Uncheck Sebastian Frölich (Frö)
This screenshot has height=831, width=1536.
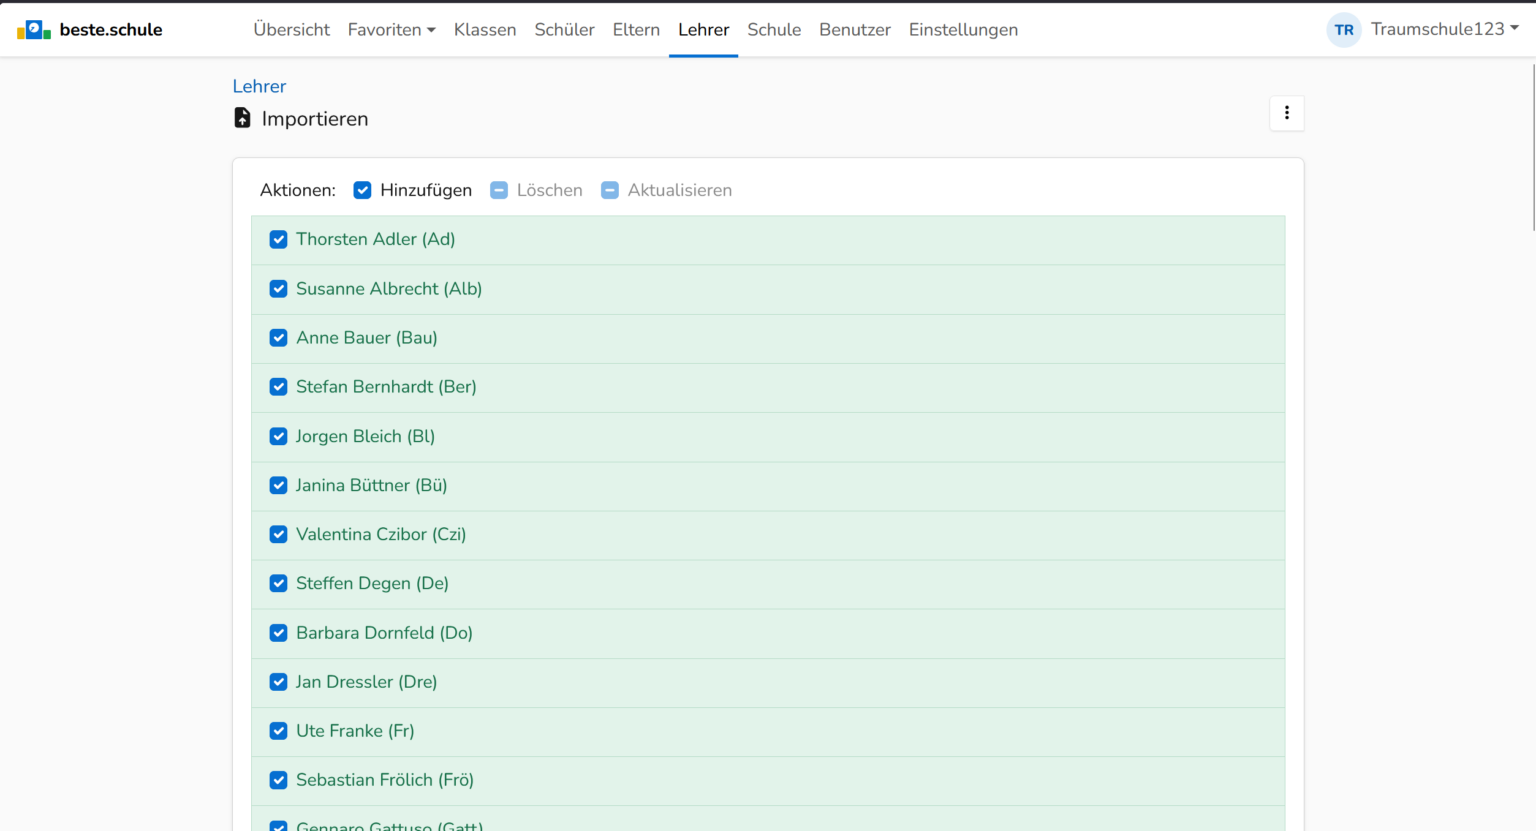tap(279, 780)
